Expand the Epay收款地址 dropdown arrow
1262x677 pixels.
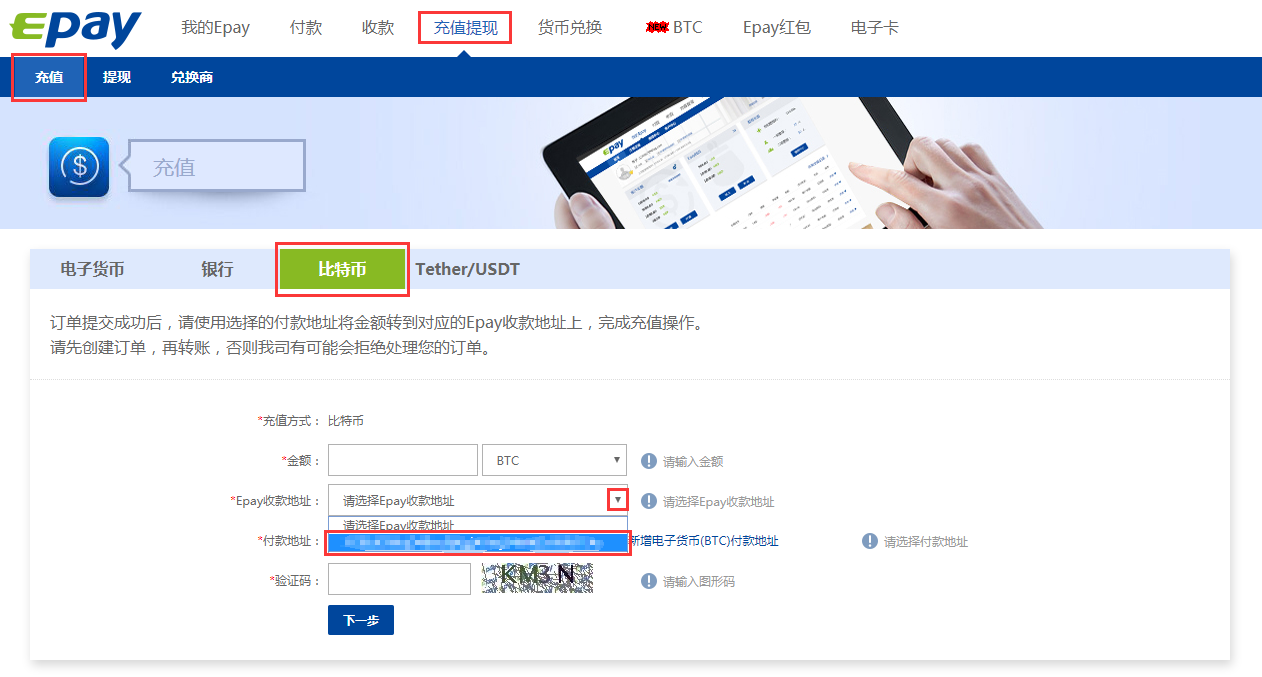point(618,500)
